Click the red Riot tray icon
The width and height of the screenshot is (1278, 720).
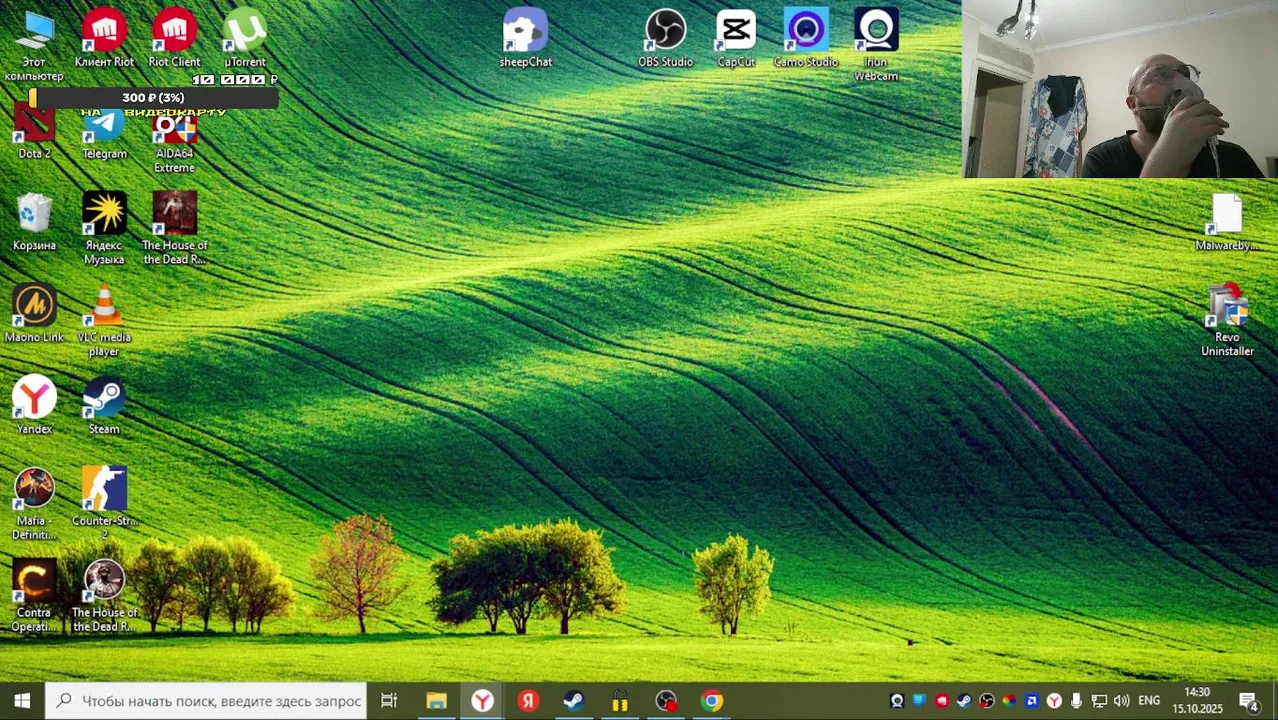click(941, 701)
